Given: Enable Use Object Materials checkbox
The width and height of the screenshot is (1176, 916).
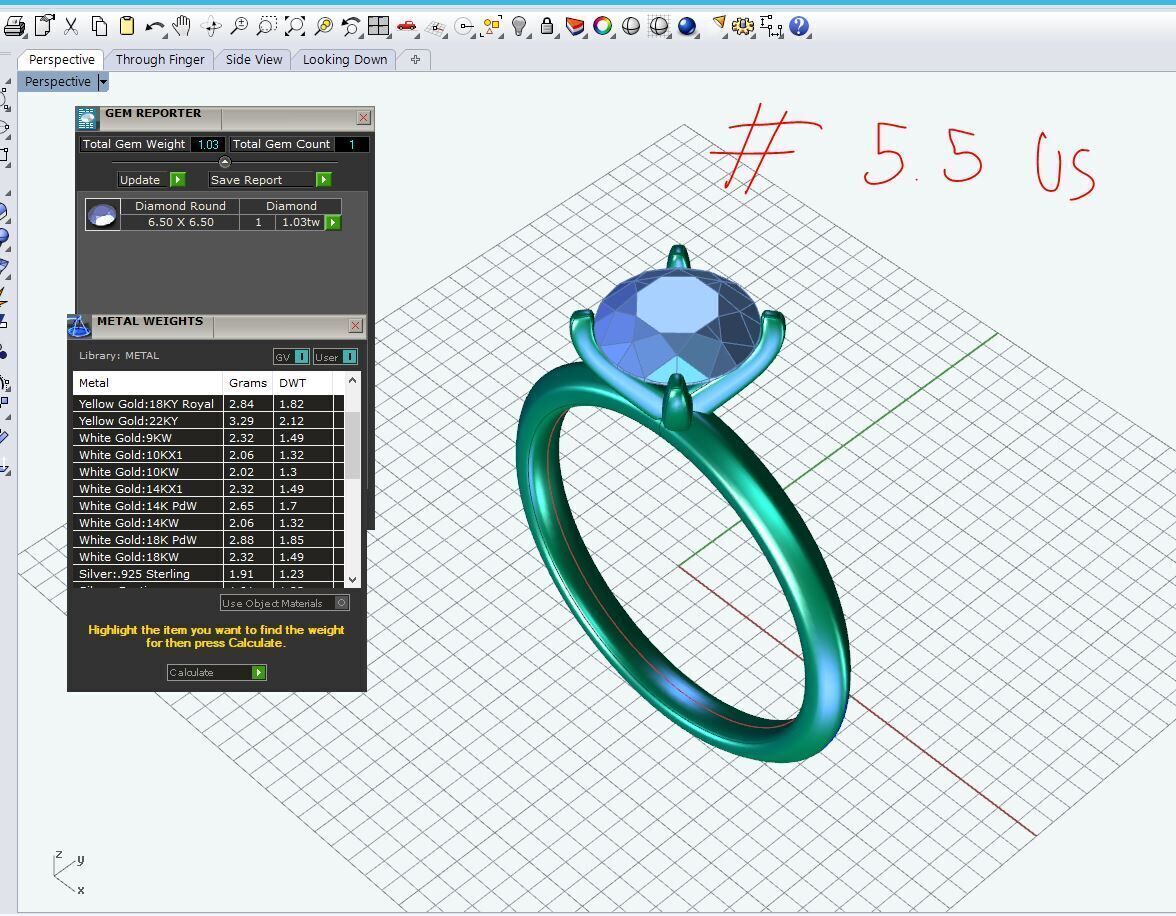Looking at the screenshot, I should pyautogui.click(x=341, y=603).
